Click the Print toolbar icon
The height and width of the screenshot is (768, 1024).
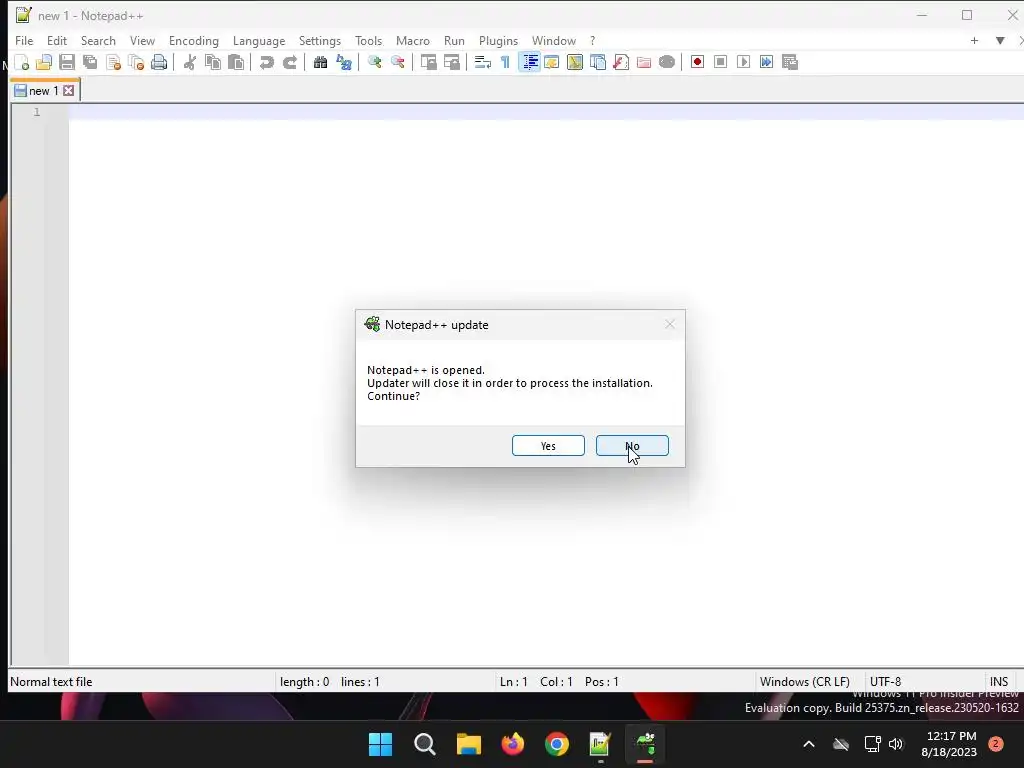(x=159, y=62)
